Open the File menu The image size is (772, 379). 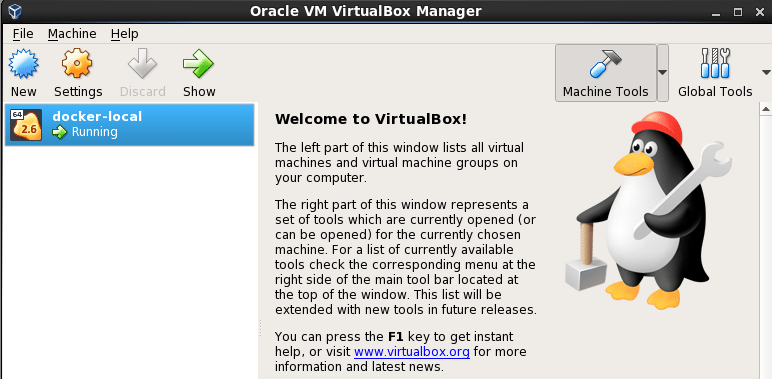(23, 33)
